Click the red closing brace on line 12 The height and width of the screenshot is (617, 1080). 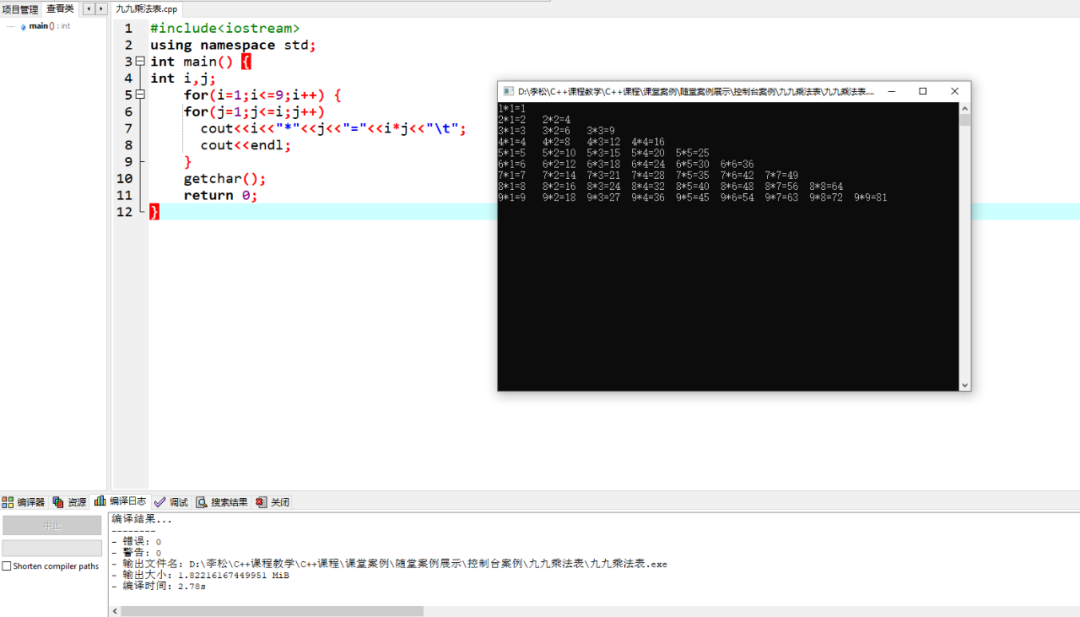154,211
